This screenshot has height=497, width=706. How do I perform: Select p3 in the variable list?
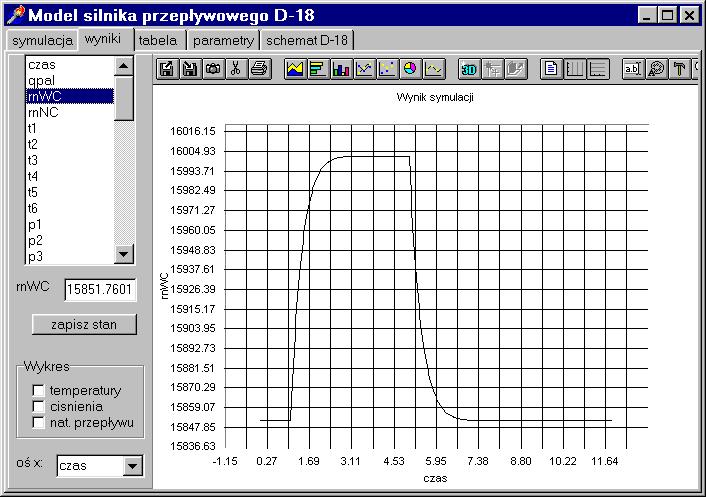point(70,256)
